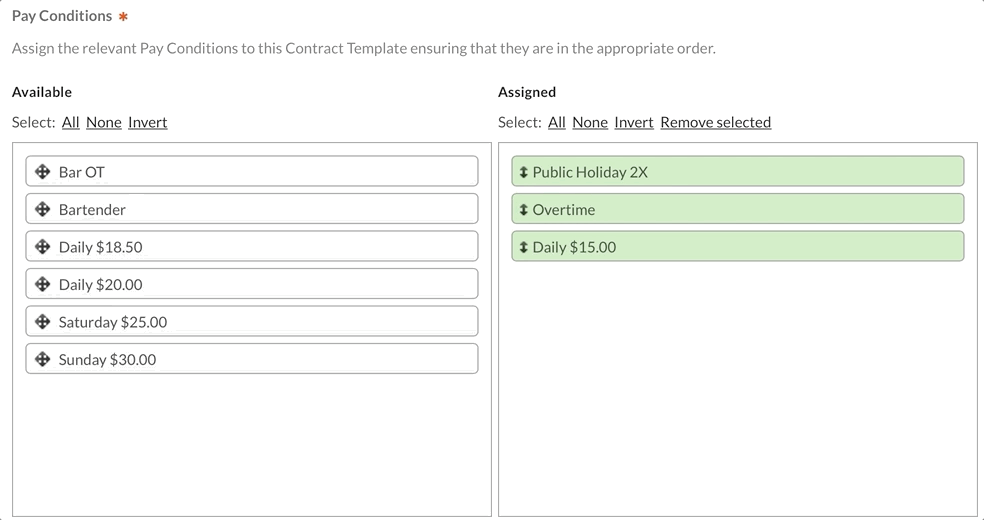Click the reorder arrow on Overtime
The height and width of the screenshot is (520, 984).
coord(524,210)
